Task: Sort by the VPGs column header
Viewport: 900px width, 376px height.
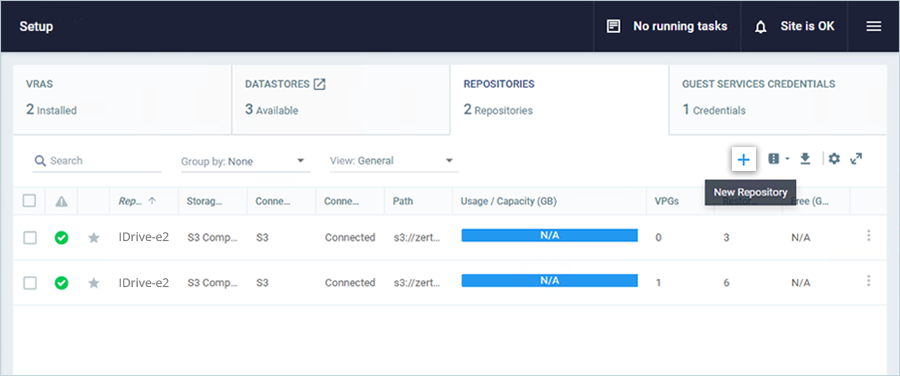Action: [667, 201]
